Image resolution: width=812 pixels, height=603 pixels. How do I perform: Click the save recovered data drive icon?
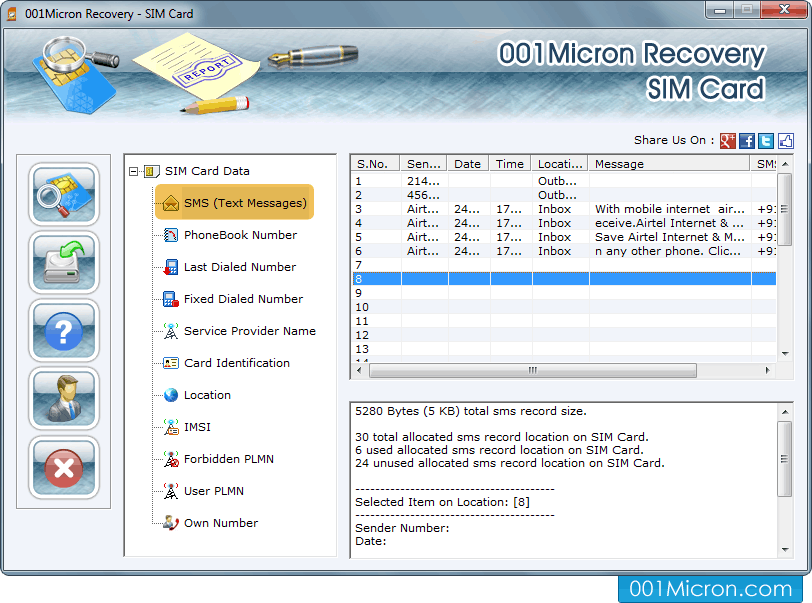pyautogui.click(x=64, y=262)
